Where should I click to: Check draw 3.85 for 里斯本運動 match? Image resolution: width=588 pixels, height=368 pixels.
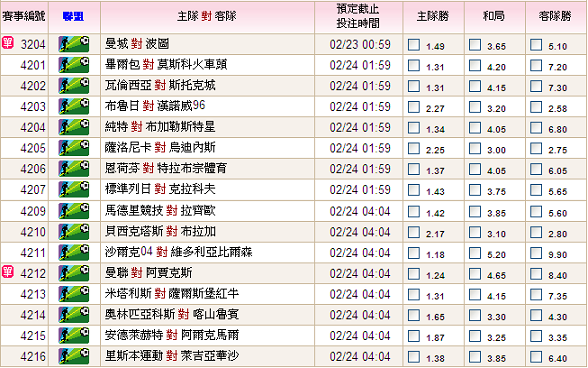[x=475, y=357]
